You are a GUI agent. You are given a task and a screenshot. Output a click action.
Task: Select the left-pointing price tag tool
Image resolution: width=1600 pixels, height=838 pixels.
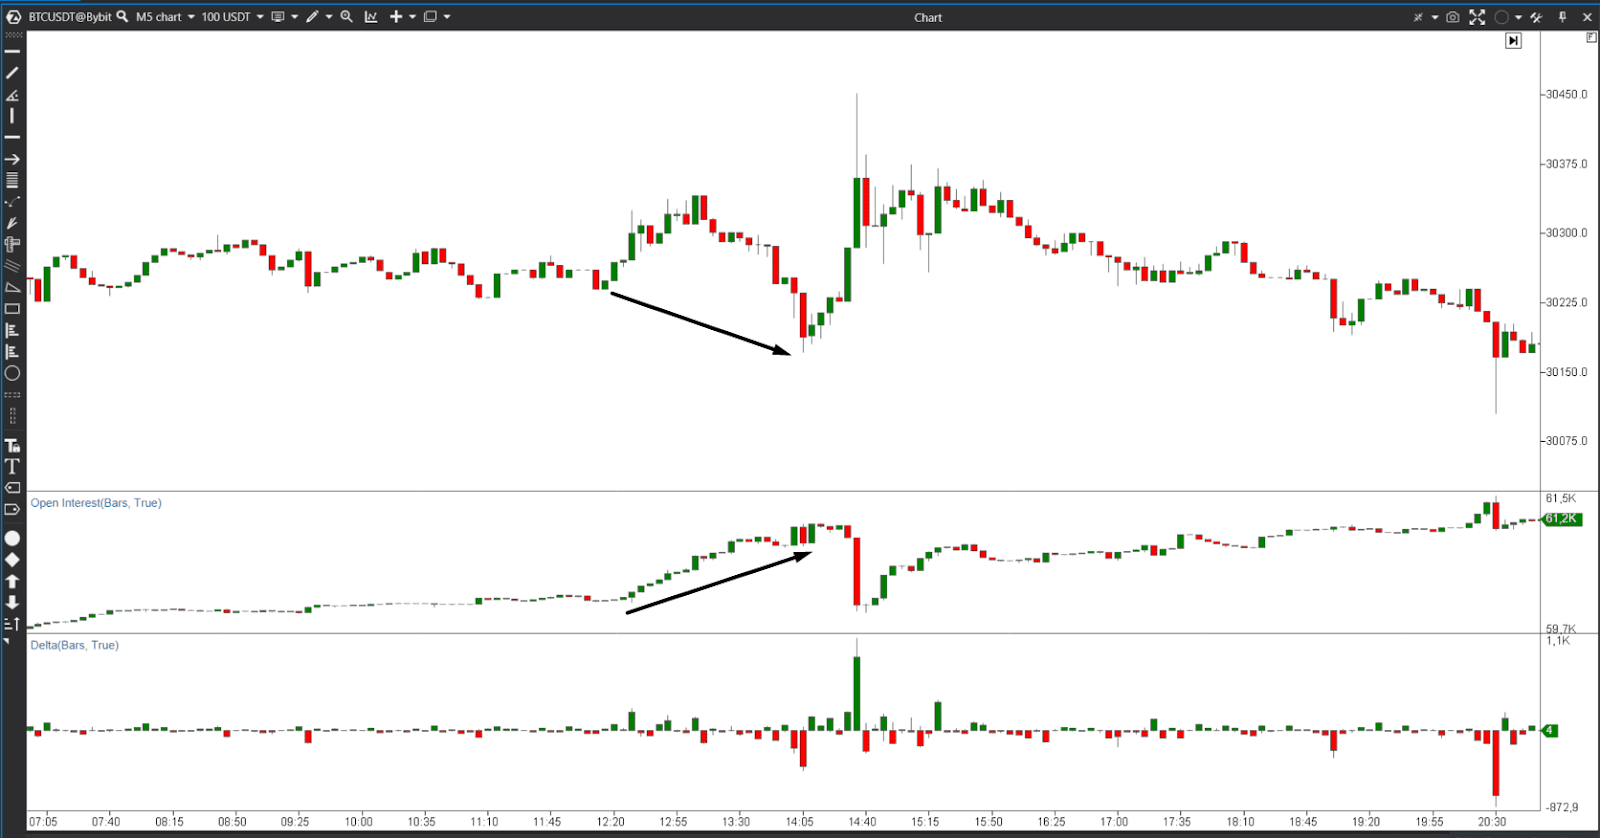tap(12, 488)
